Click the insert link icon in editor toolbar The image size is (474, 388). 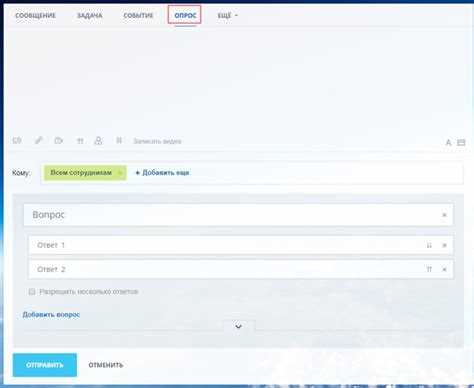pos(39,141)
